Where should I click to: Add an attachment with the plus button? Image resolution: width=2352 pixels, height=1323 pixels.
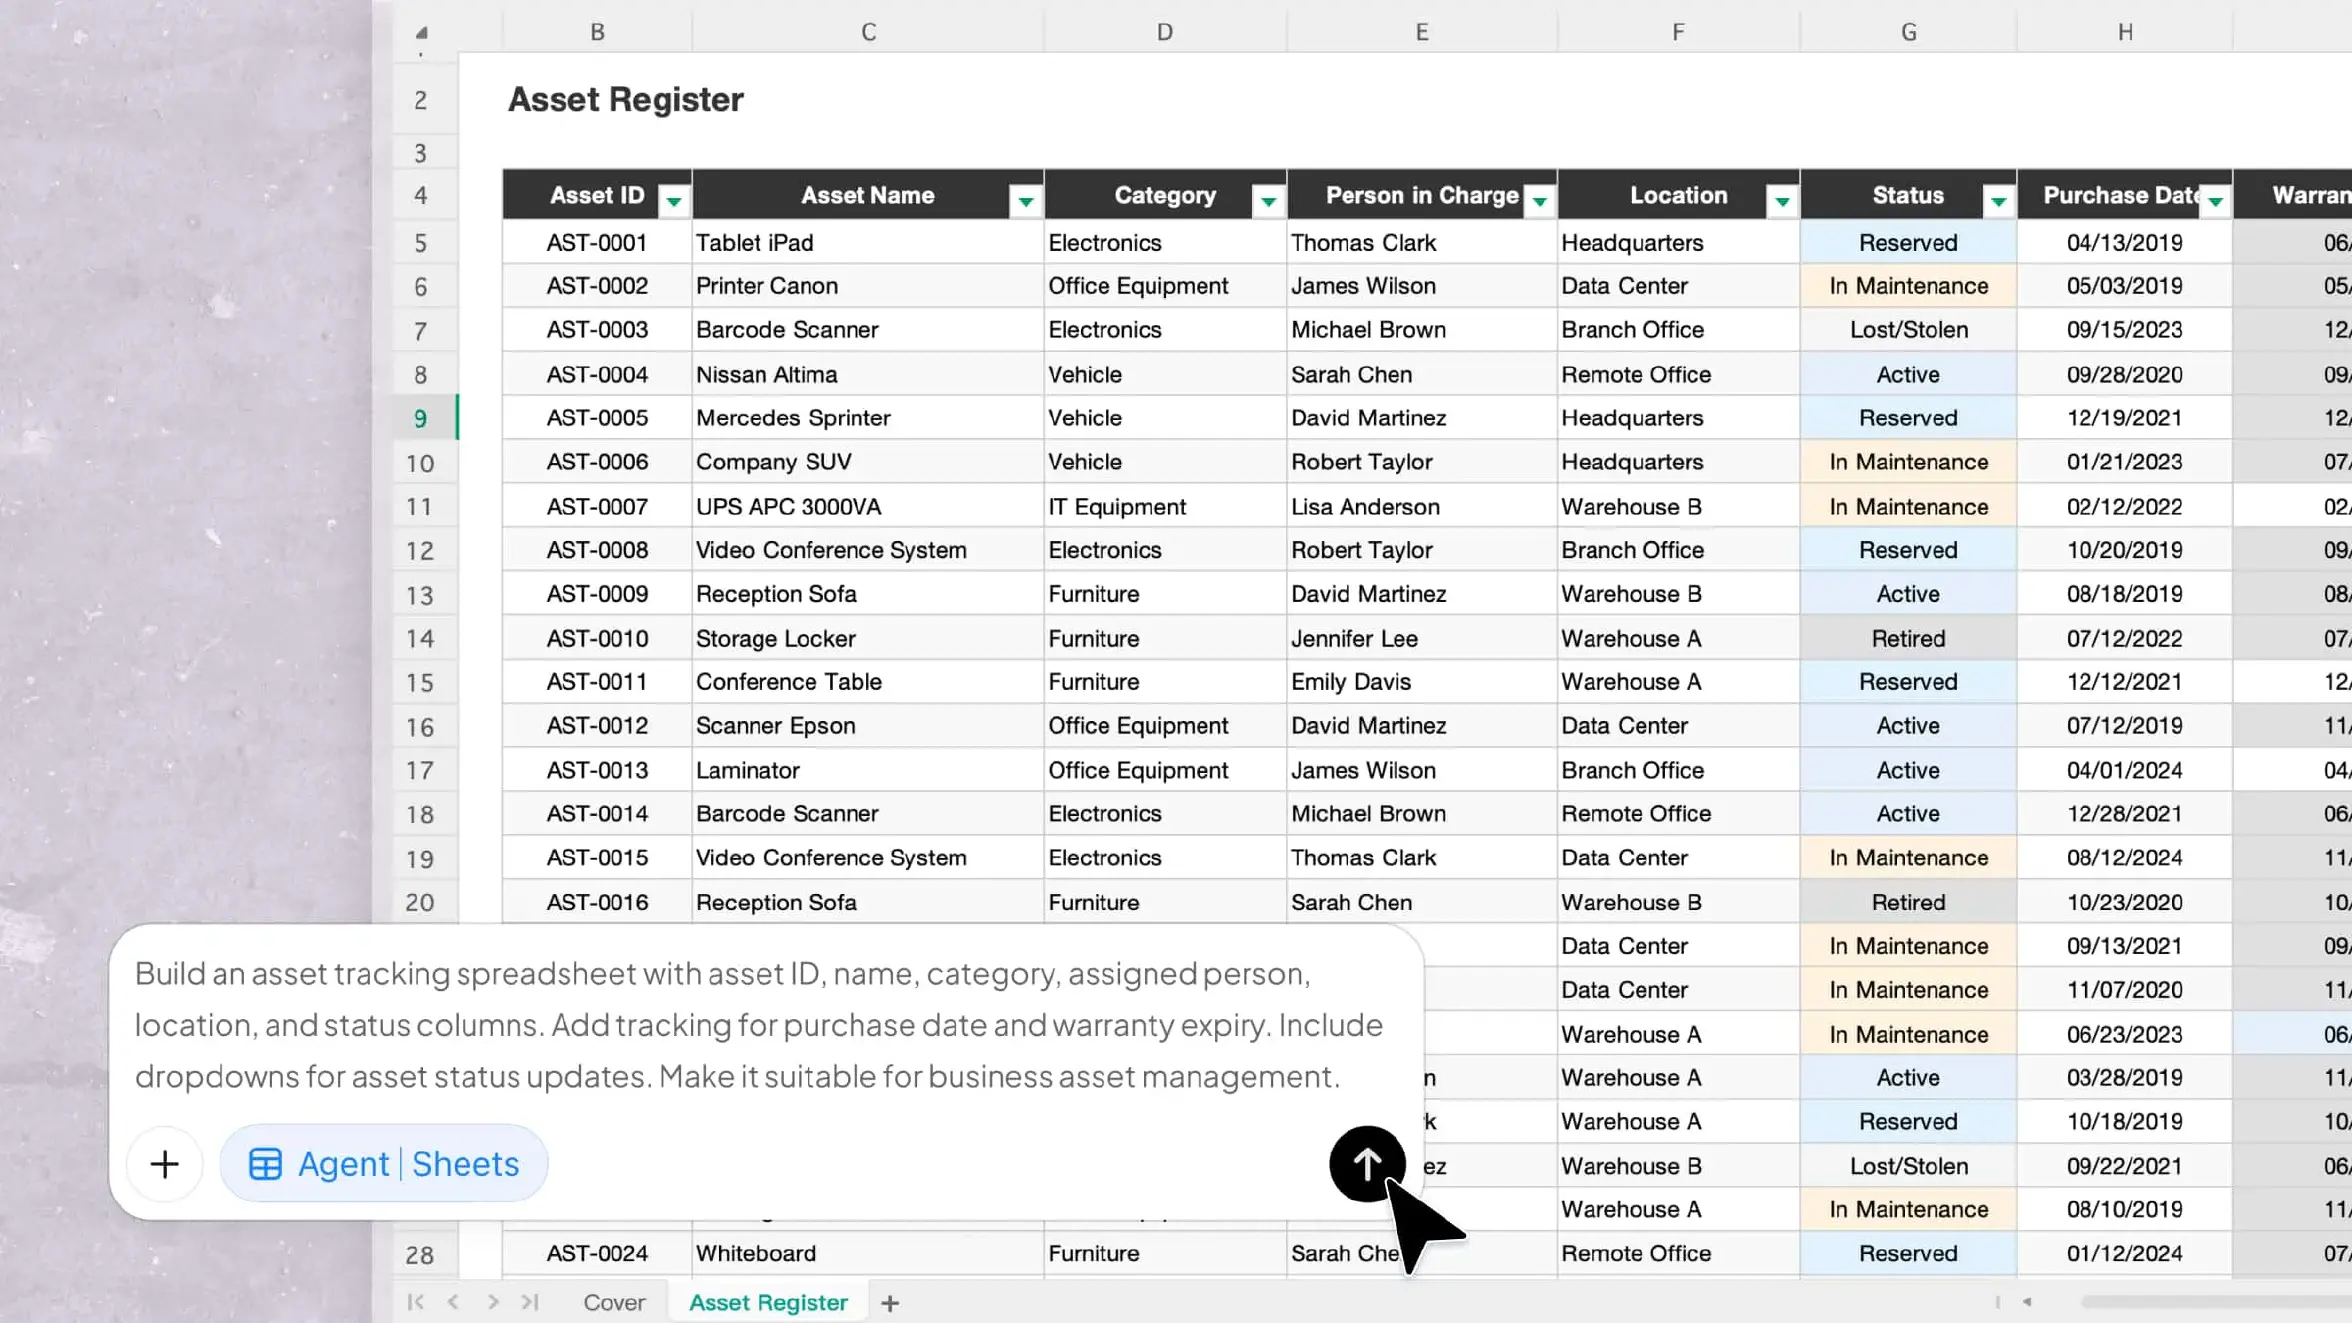(x=165, y=1164)
